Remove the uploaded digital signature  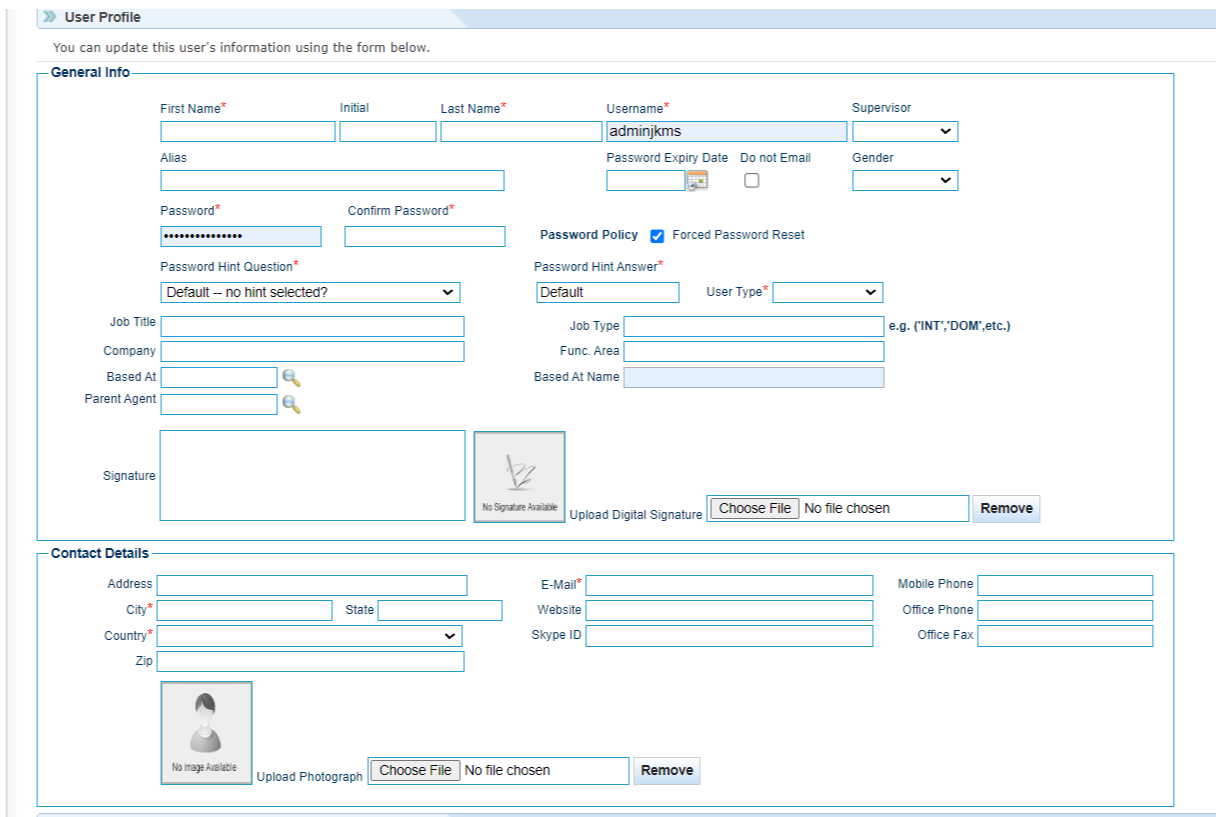click(1006, 508)
